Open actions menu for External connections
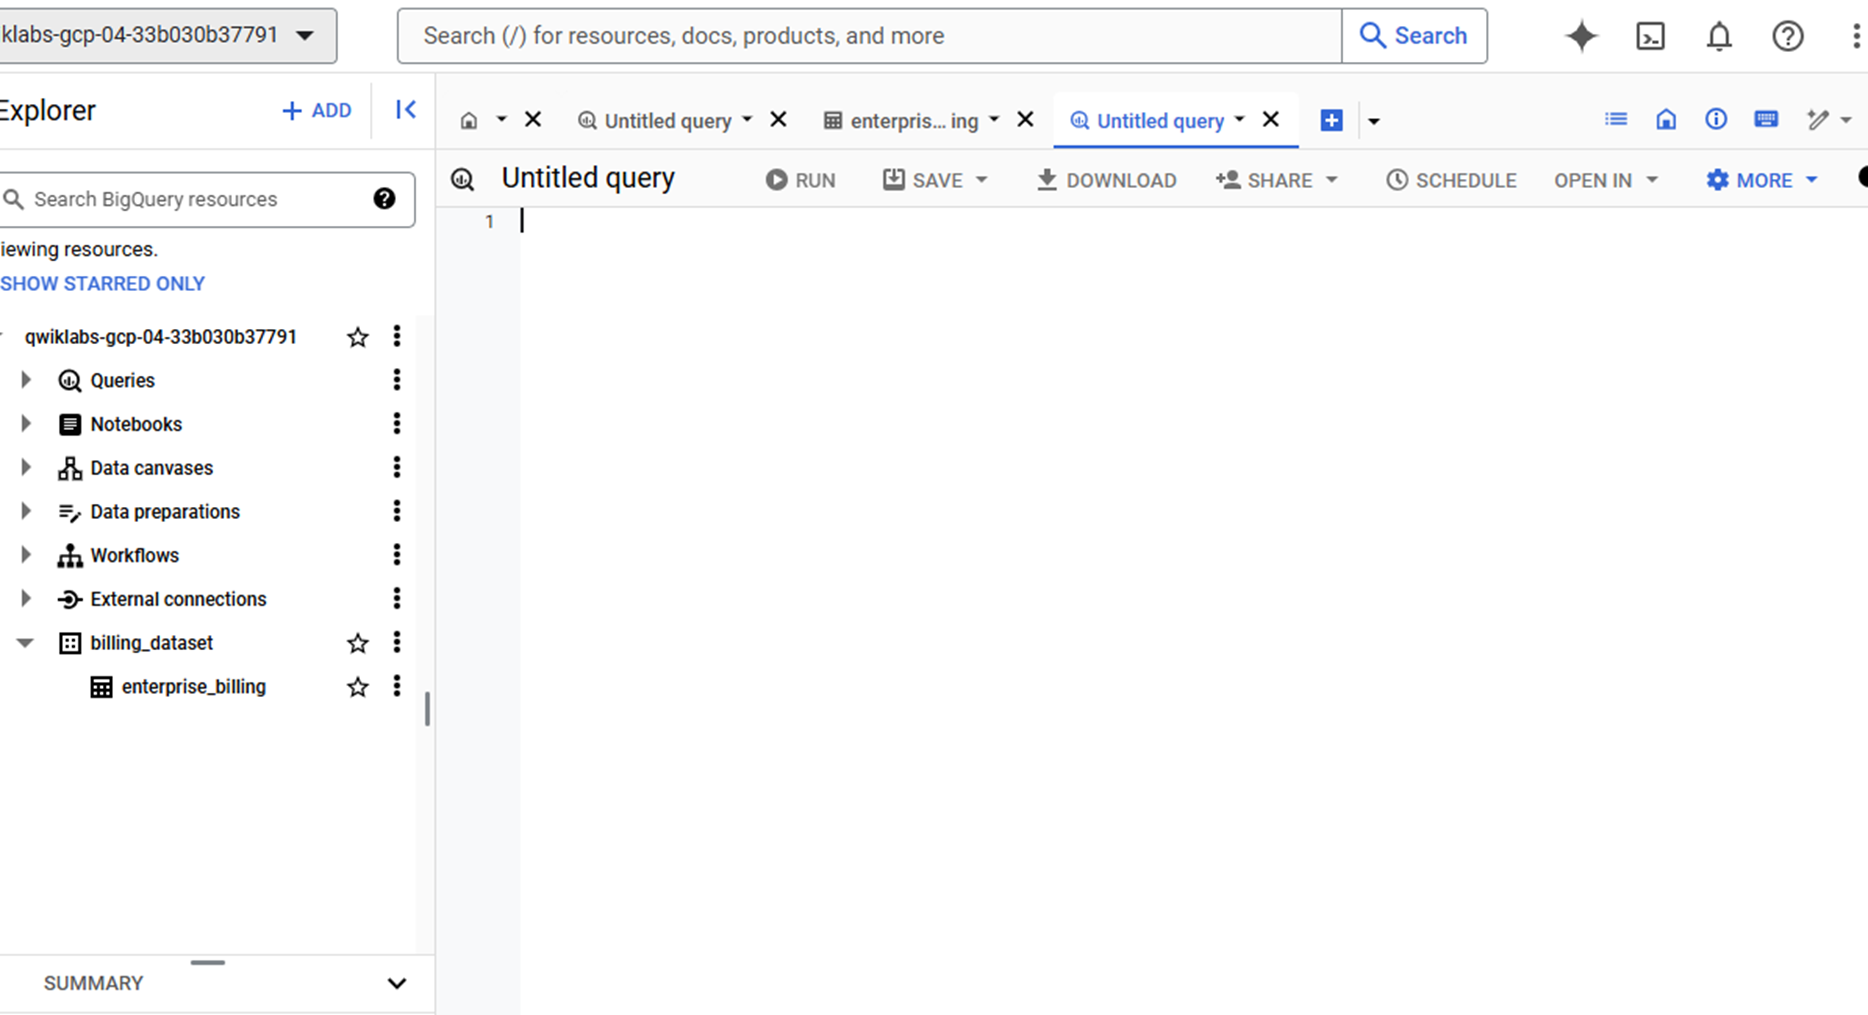This screenshot has height=1015, width=1868. point(397,599)
